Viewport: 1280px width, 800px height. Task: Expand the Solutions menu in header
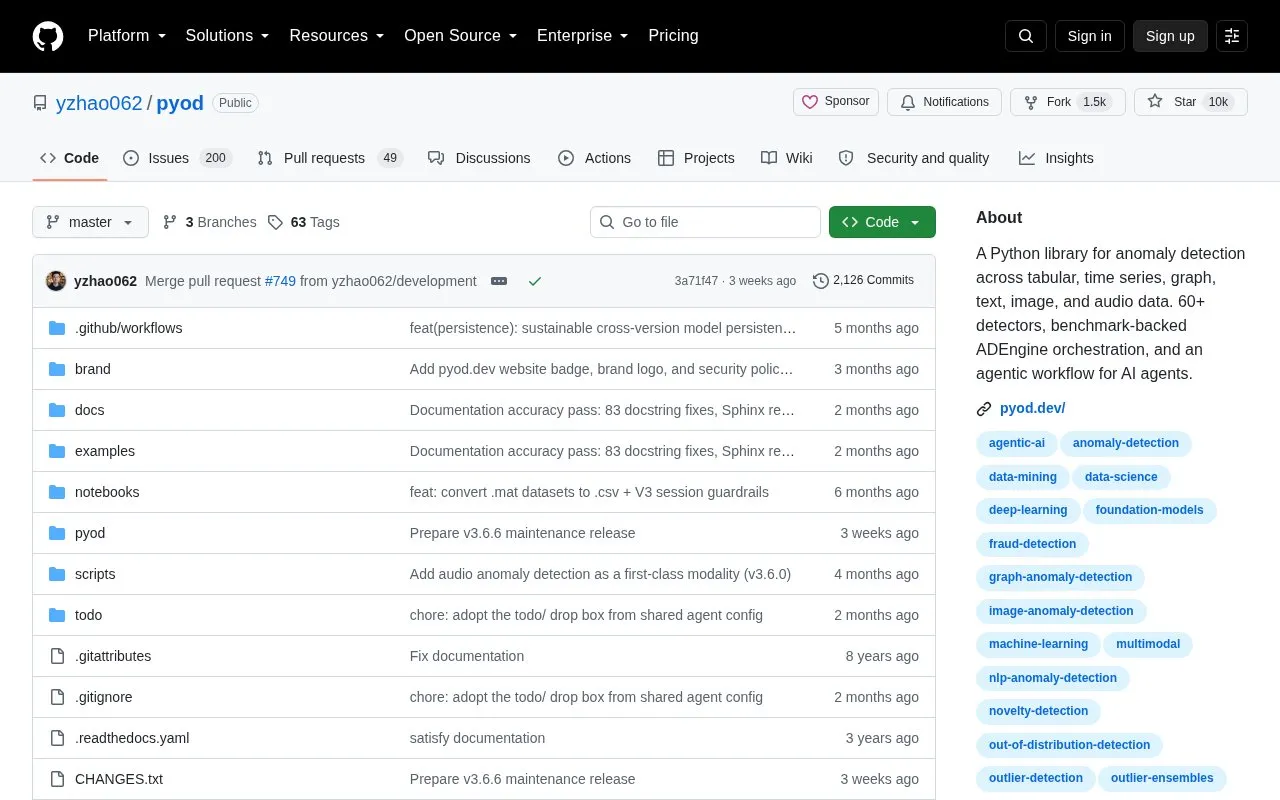pos(227,36)
